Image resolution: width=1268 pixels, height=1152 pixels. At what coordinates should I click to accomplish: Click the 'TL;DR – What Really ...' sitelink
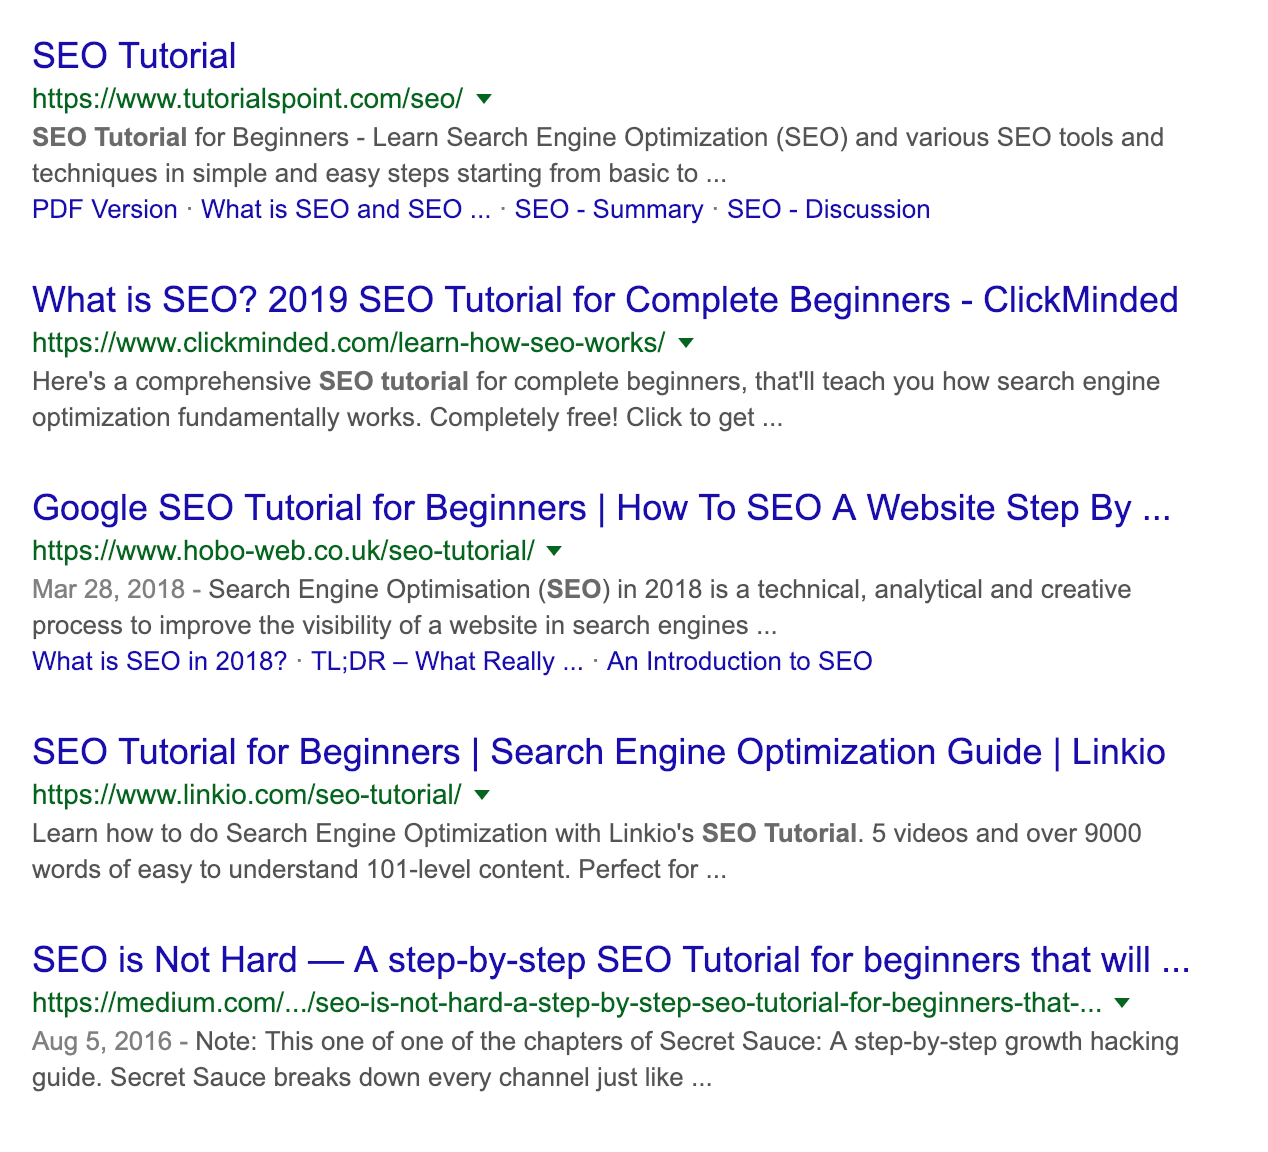[x=447, y=661]
